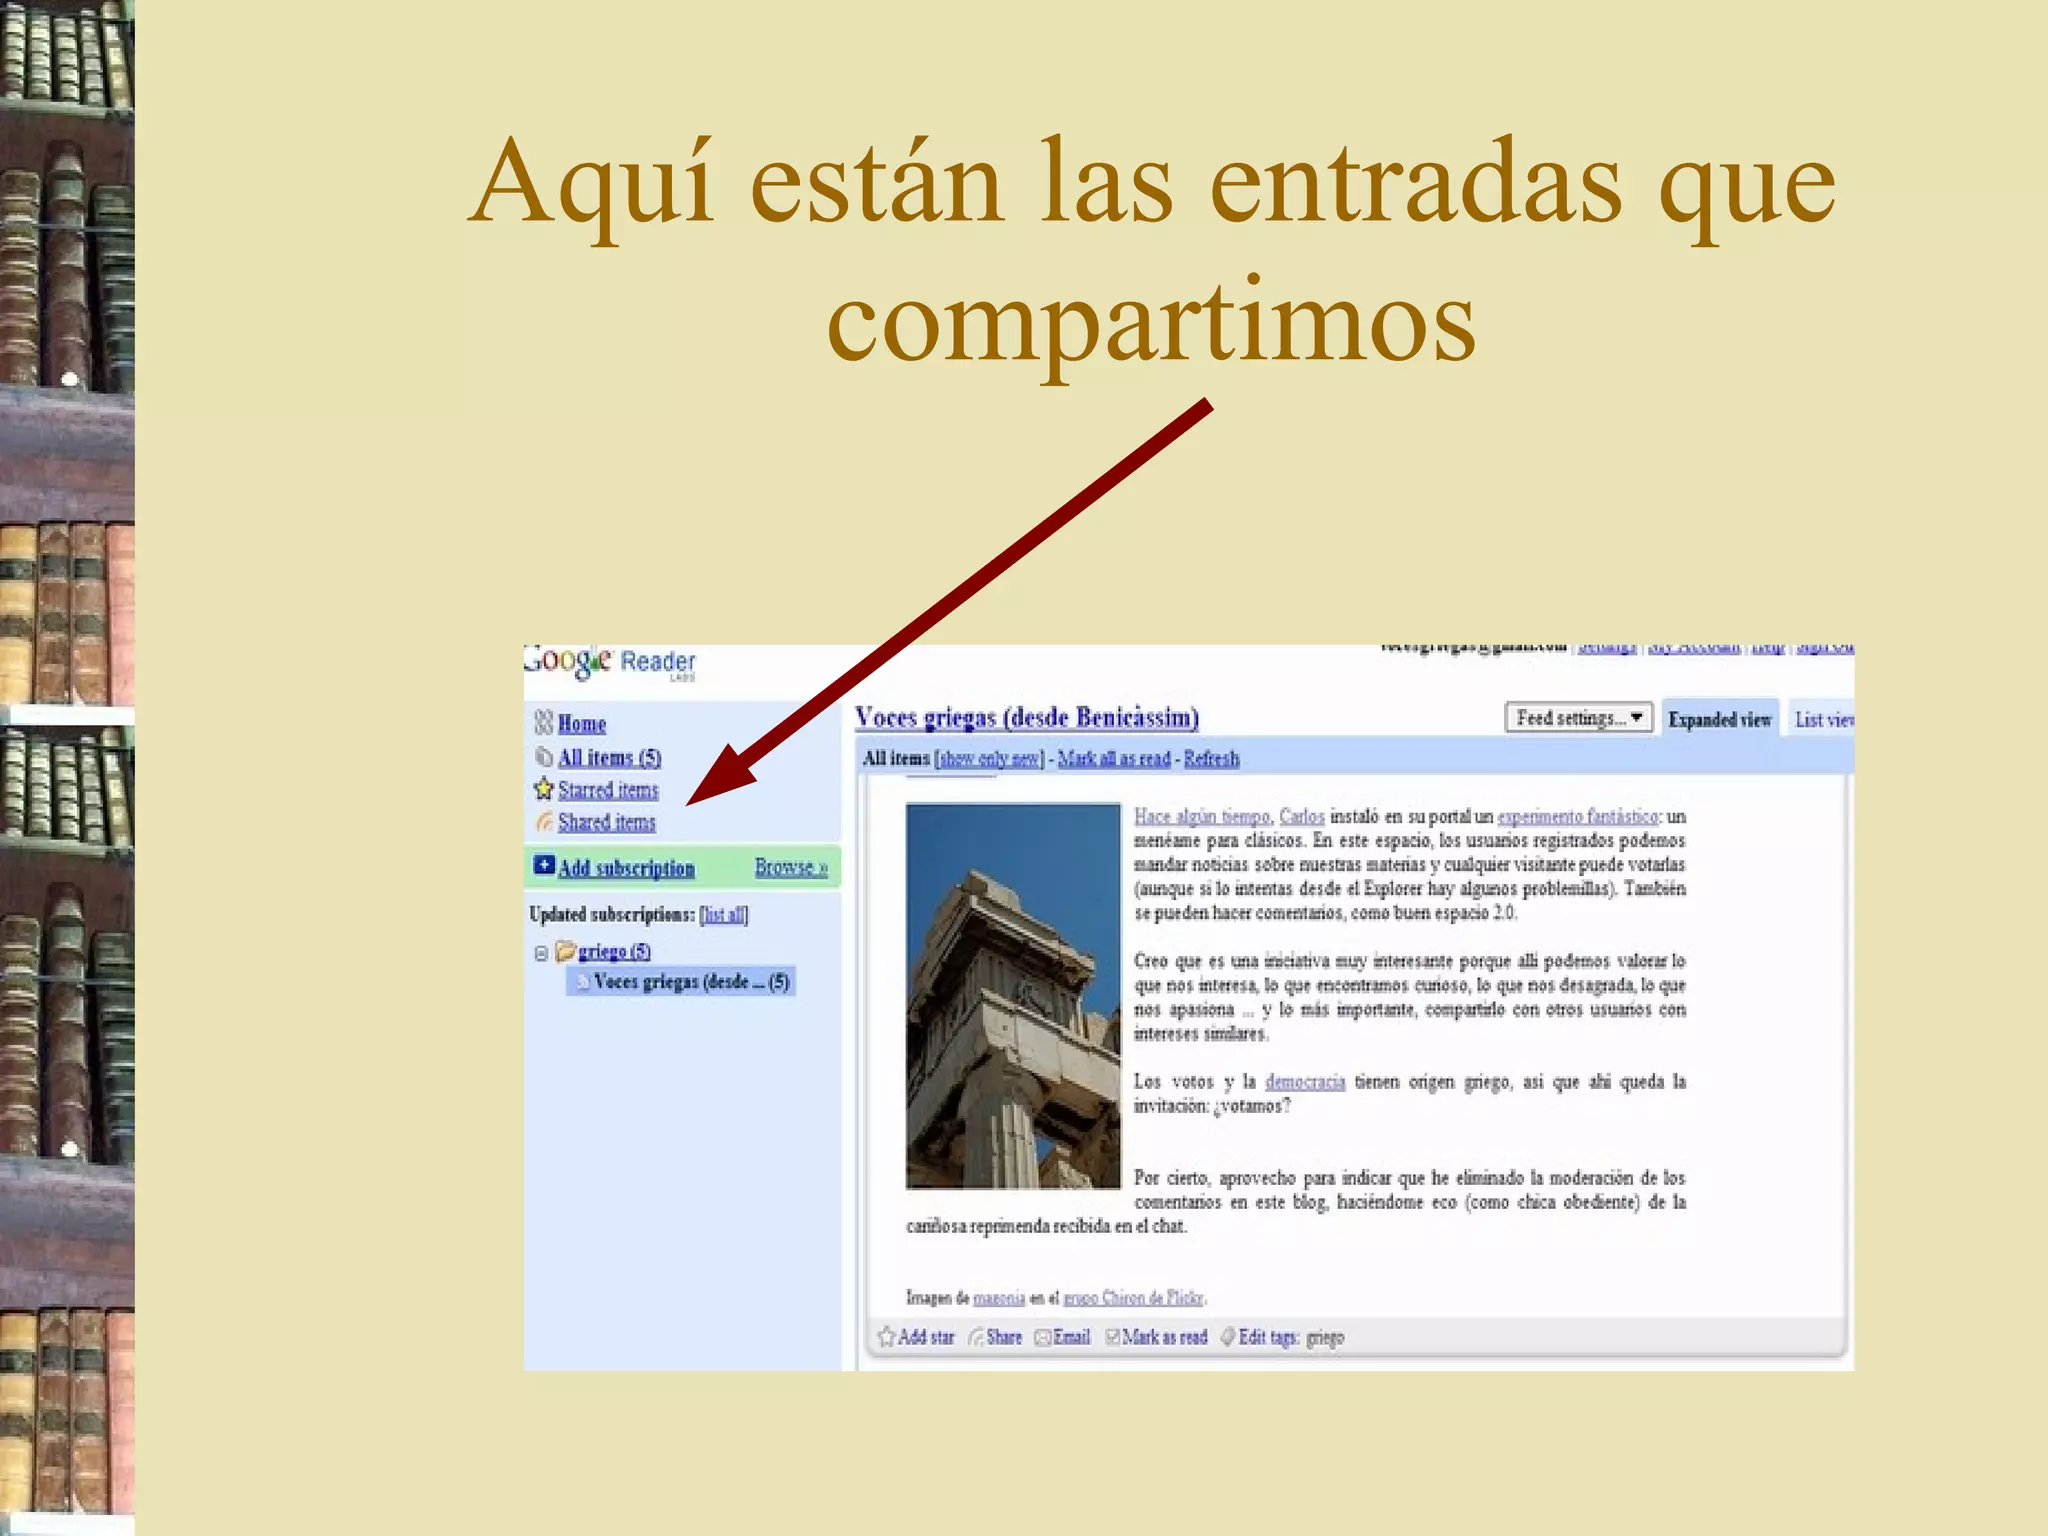
Task: Collapse the griego folder tree
Action: [x=541, y=953]
